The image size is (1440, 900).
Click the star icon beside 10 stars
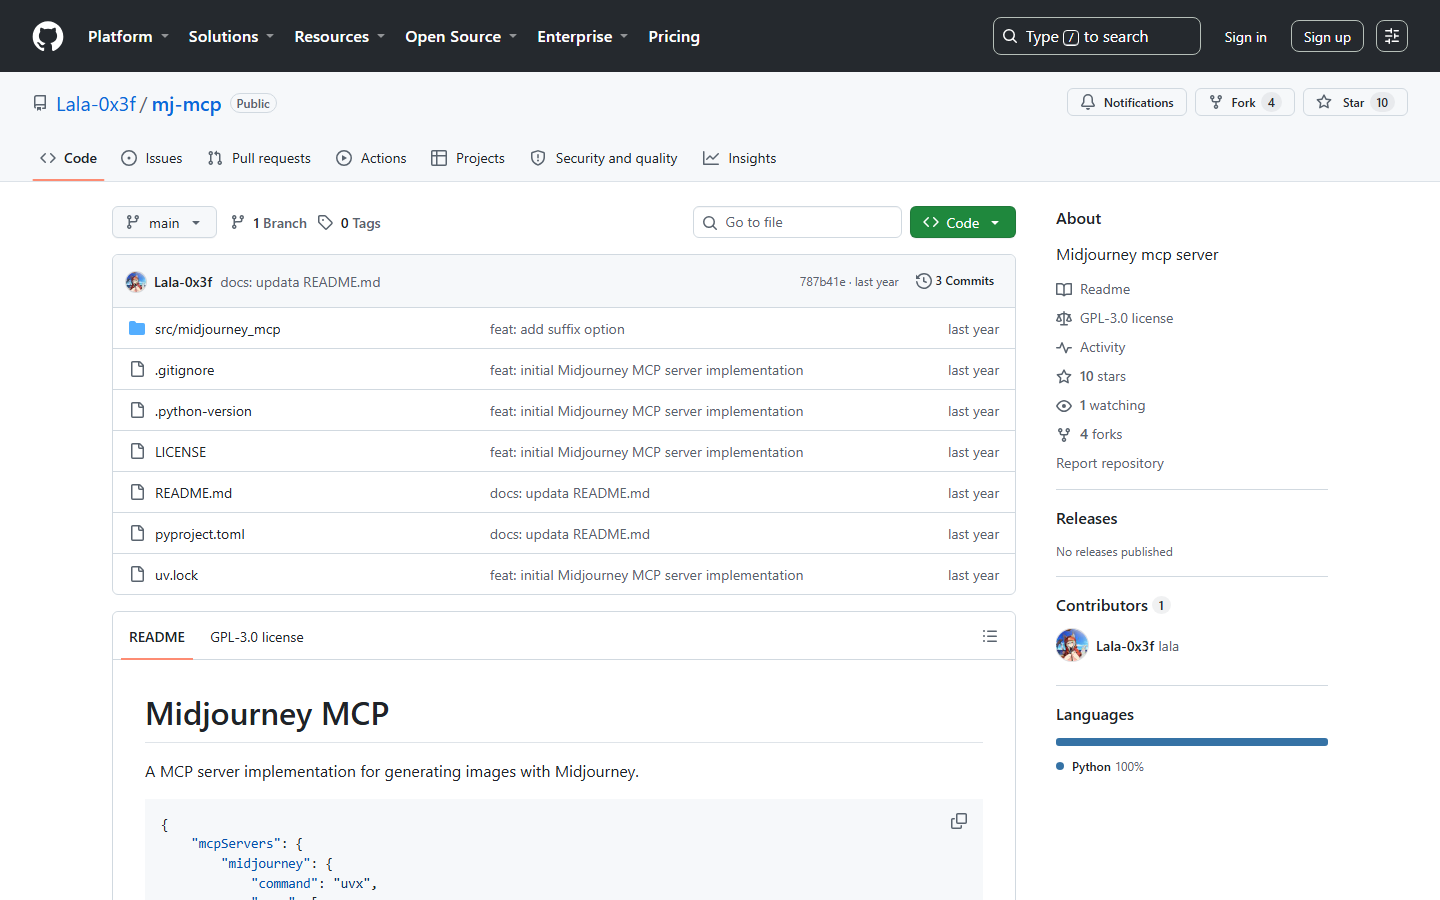click(x=1064, y=376)
